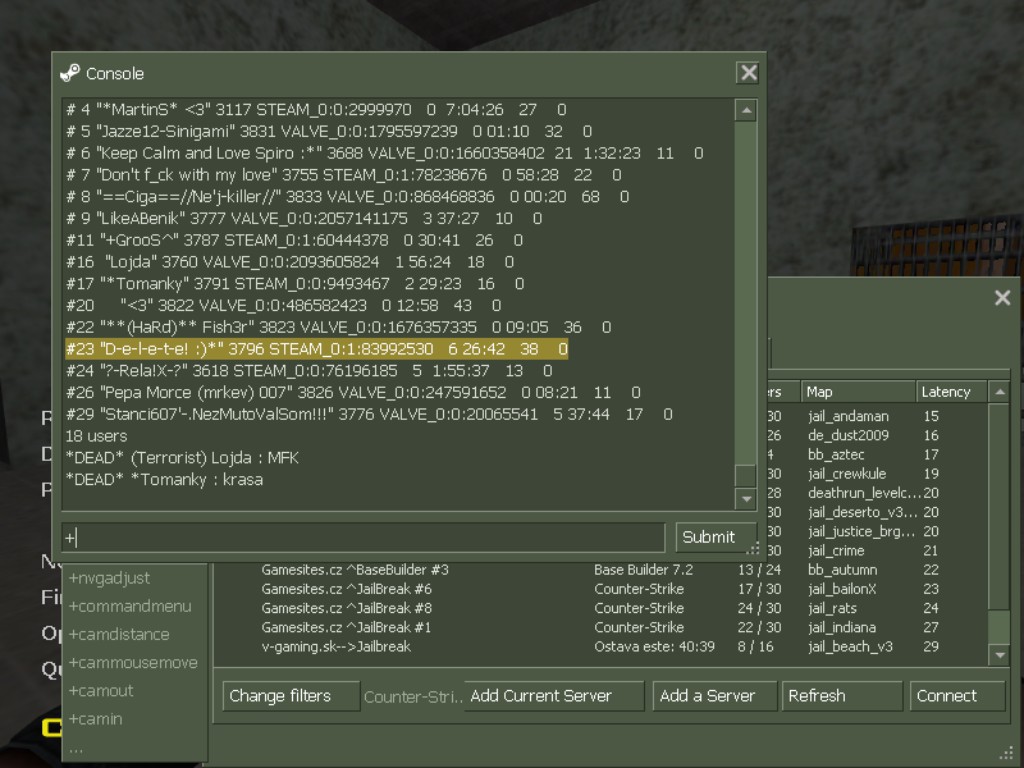Click the console scrollbar up arrow

[x=746, y=110]
